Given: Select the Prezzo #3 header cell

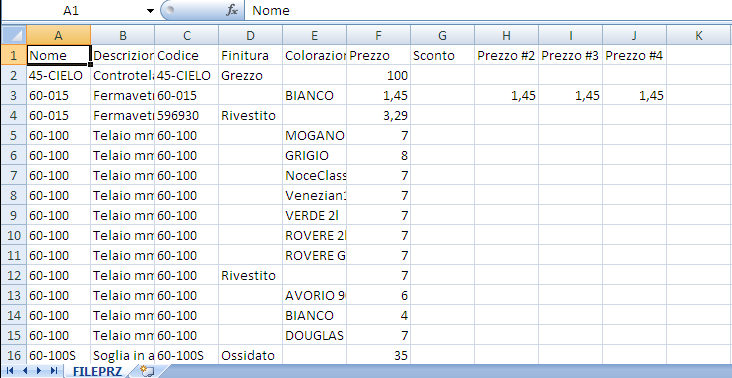Looking at the screenshot, I should [570, 56].
